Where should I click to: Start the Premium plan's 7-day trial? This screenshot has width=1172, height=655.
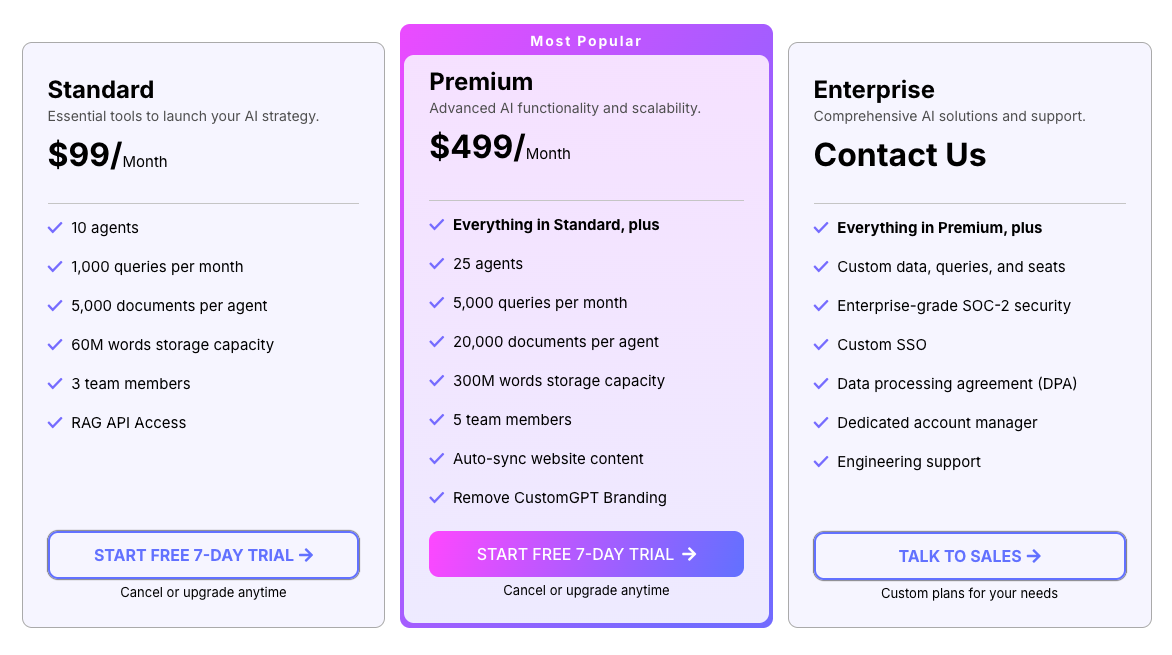(586, 554)
